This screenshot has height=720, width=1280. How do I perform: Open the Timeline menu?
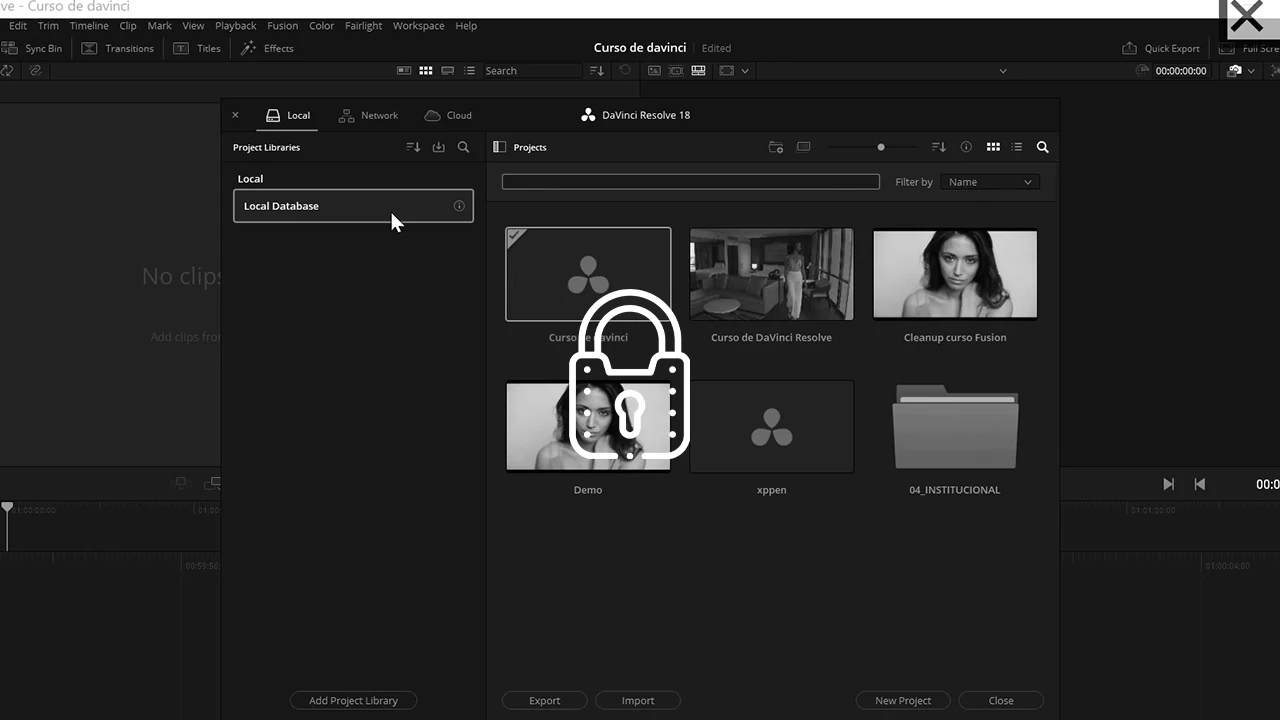tap(89, 26)
